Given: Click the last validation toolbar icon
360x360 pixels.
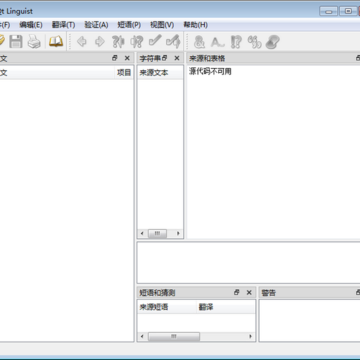Looking at the screenshot, I should point(272,42).
